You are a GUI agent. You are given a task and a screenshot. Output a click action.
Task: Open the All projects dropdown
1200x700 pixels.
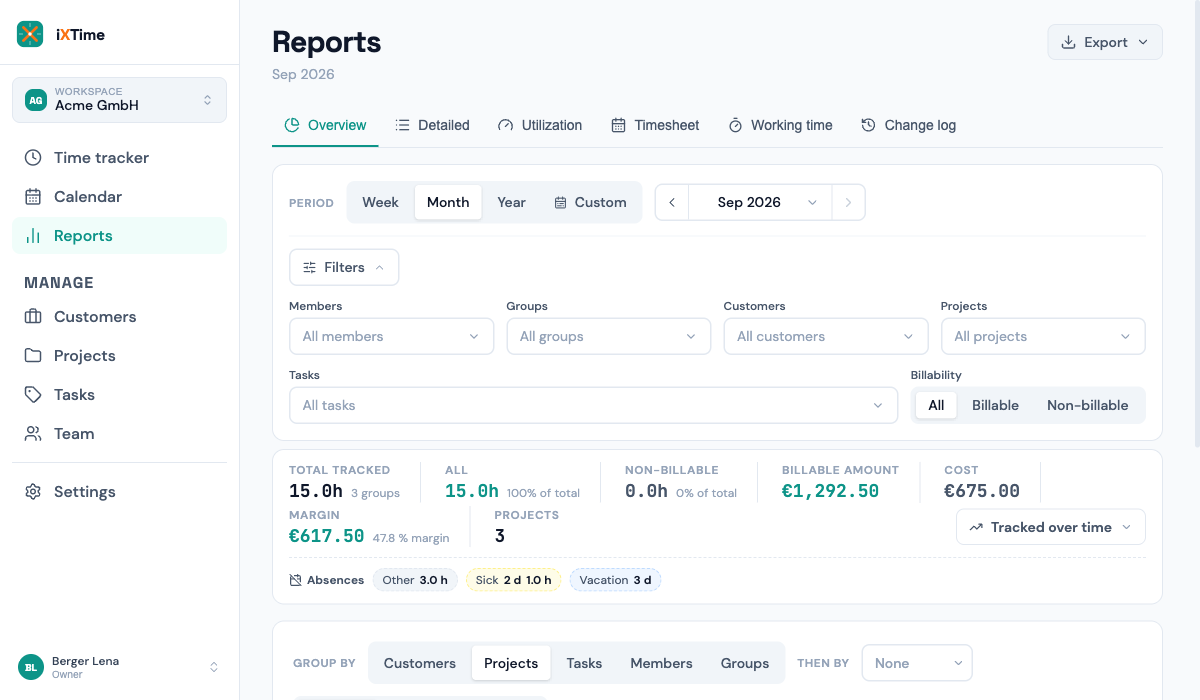point(1043,336)
